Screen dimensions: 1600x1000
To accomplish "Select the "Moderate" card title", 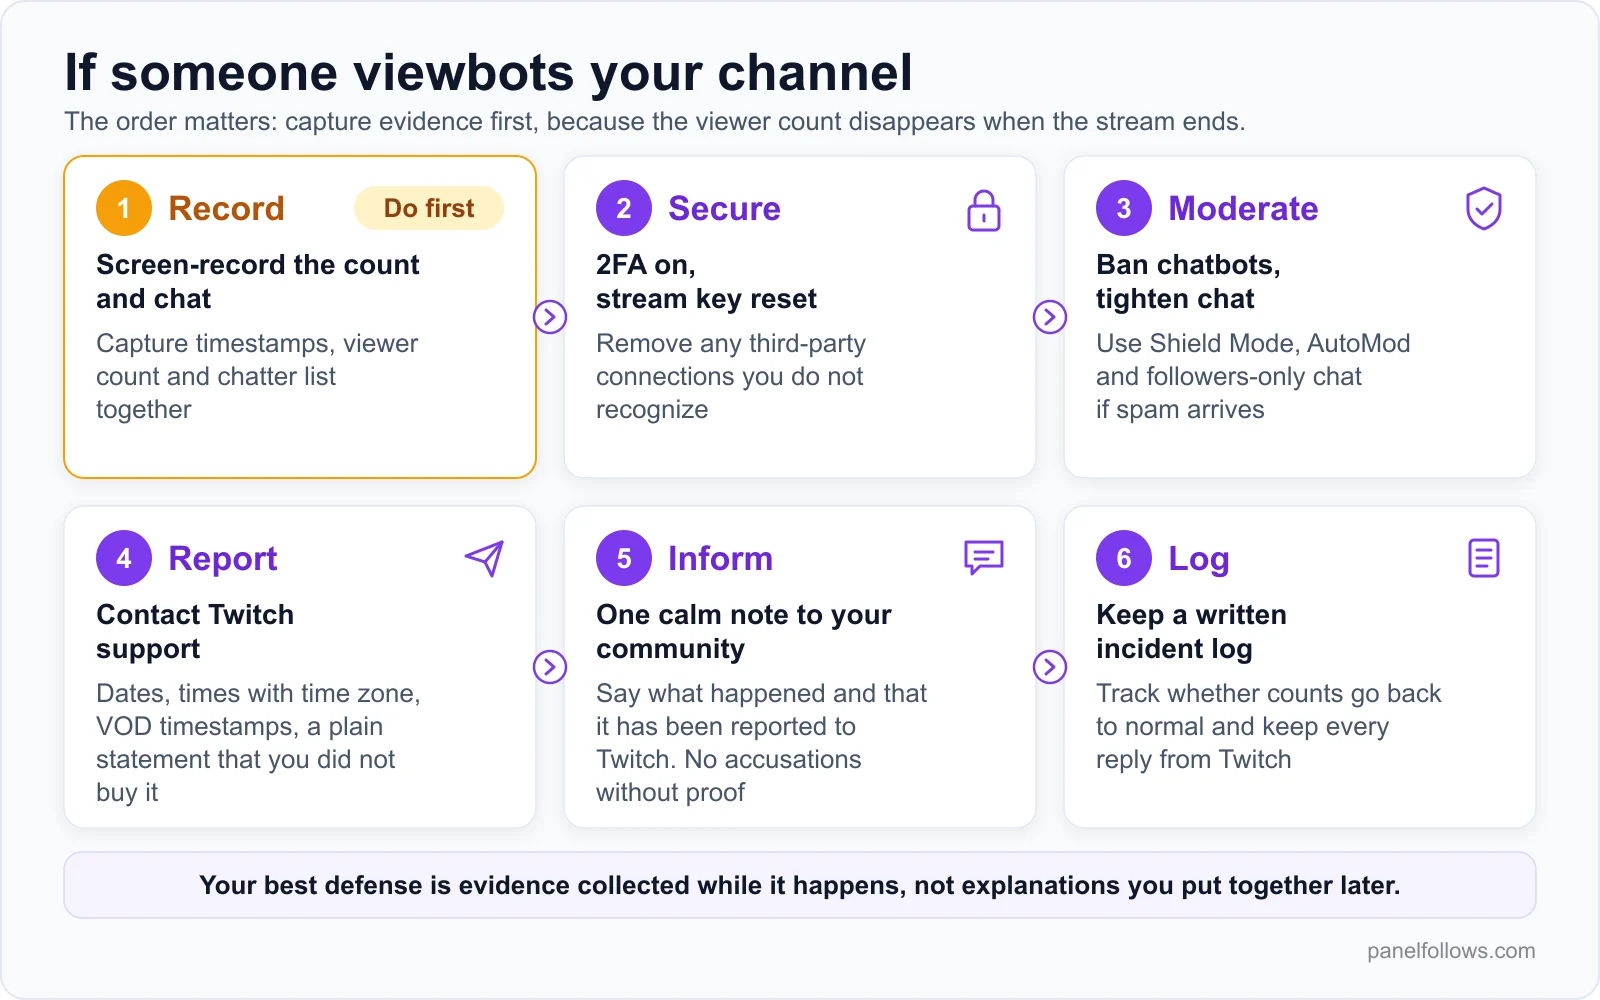I will click(x=1243, y=208).
